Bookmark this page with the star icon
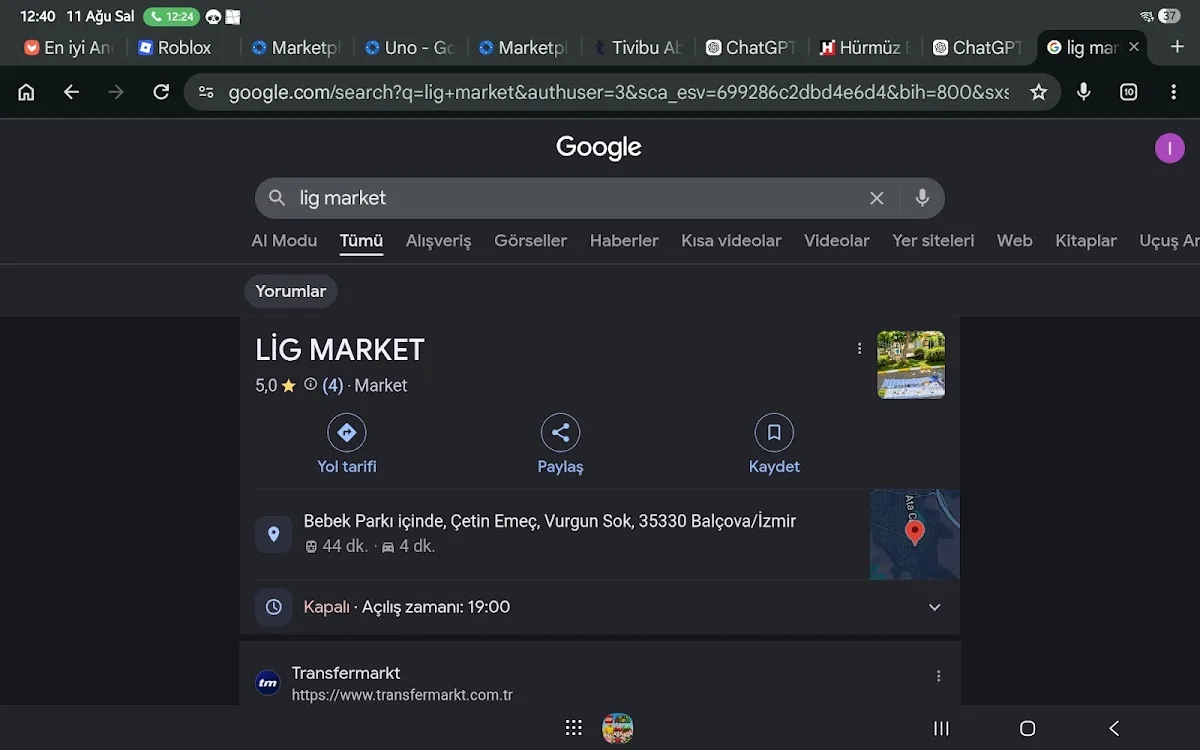This screenshot has width=1200, height=750. [1038, 92]
